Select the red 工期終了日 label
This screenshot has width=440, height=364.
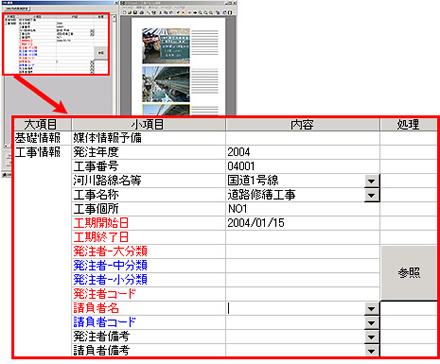[101, 237]
